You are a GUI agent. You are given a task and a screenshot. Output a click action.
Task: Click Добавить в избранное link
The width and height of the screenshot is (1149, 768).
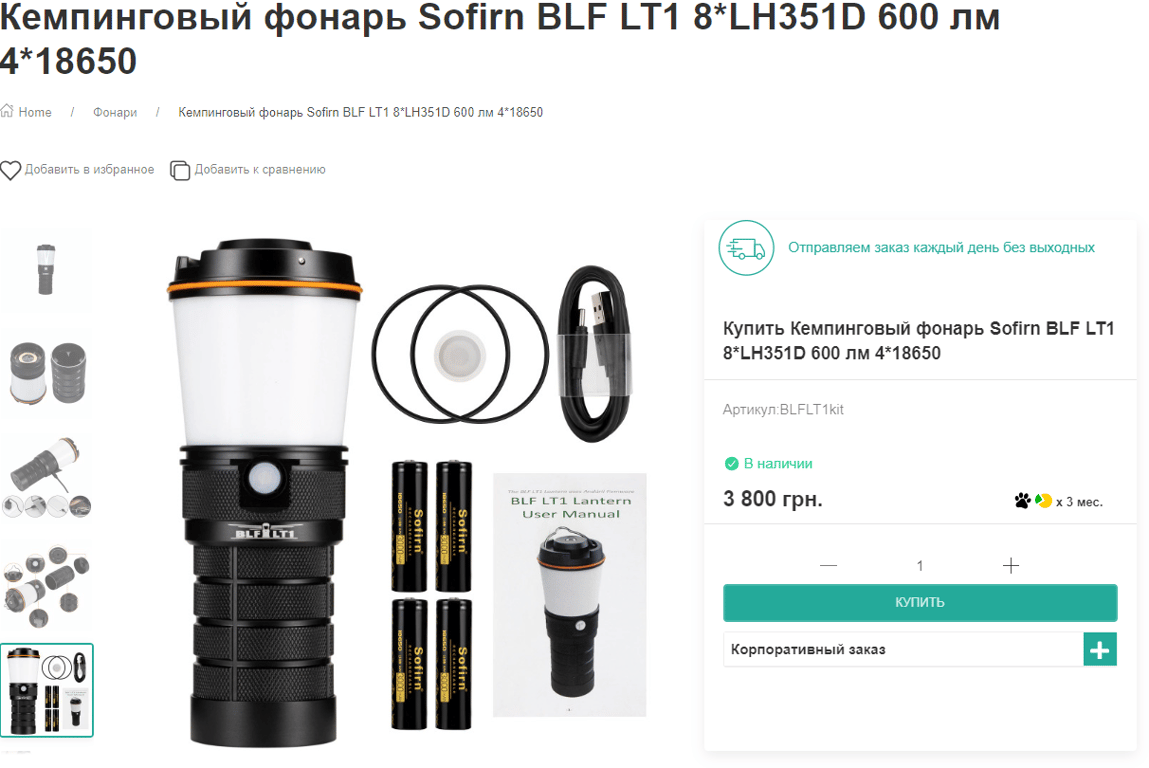89,169
